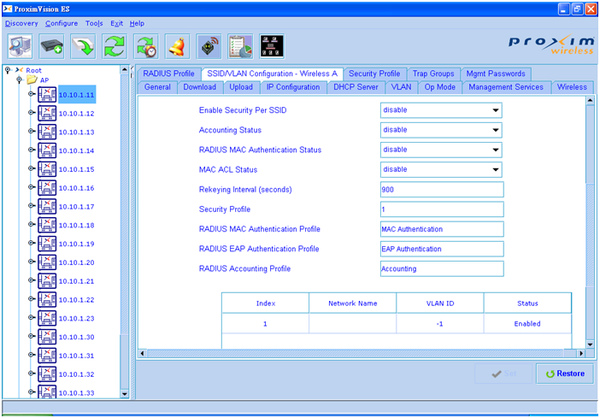
Task: Click the Enabled status table cell
Action: click(x=527, y=324)
